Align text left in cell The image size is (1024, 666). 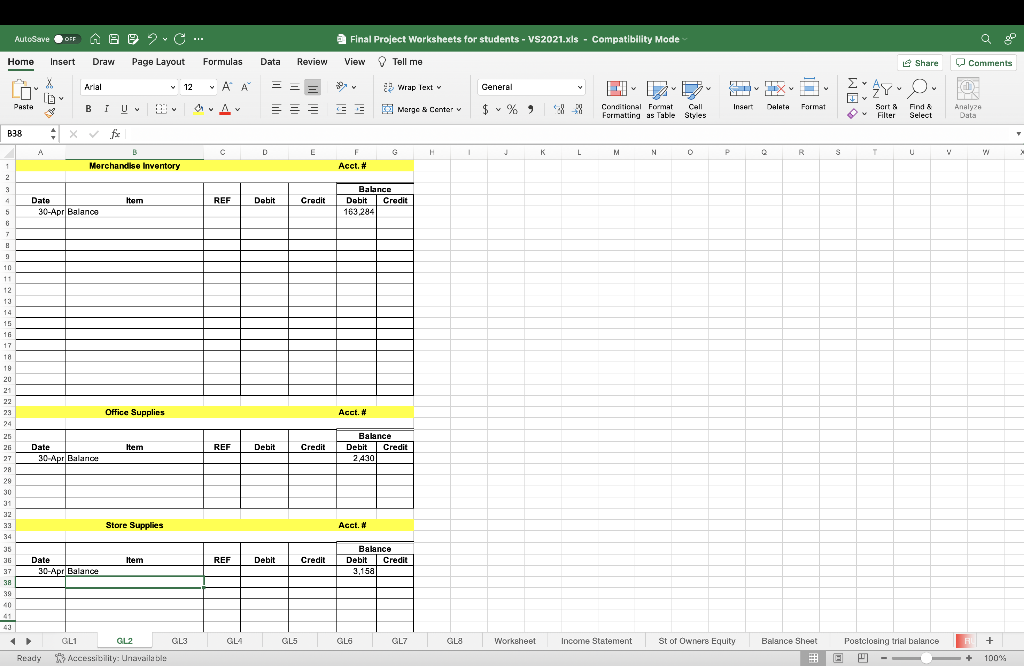tap(276, 109)
